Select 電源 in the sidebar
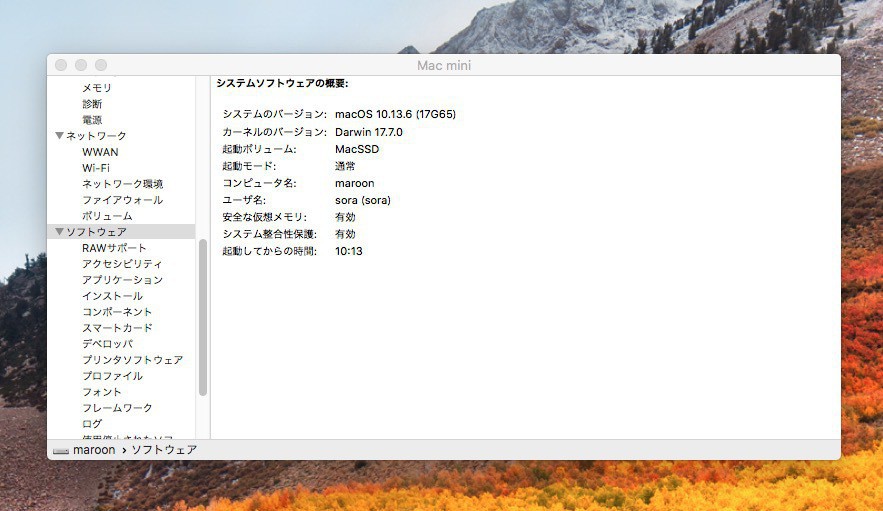This screenshot has height=511, width=883. 92,120
